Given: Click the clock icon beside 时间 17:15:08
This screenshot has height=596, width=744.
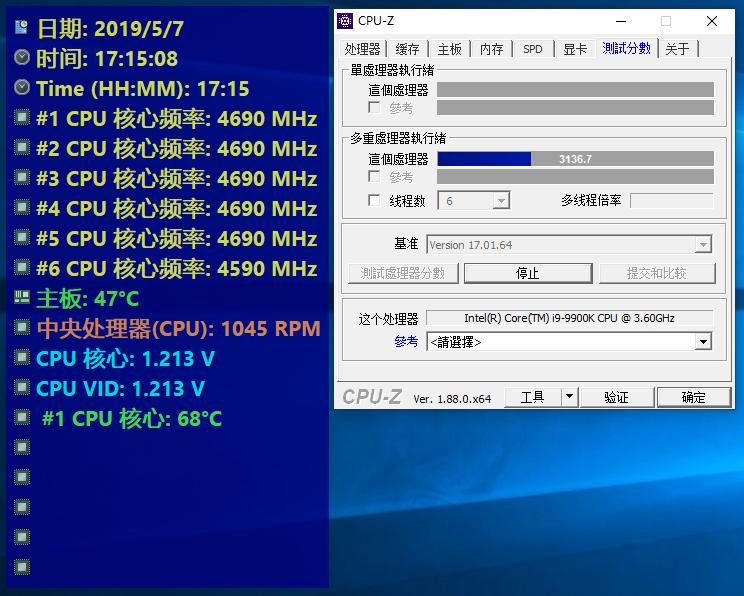Looking at the screenshot, I should click(22, 57).
